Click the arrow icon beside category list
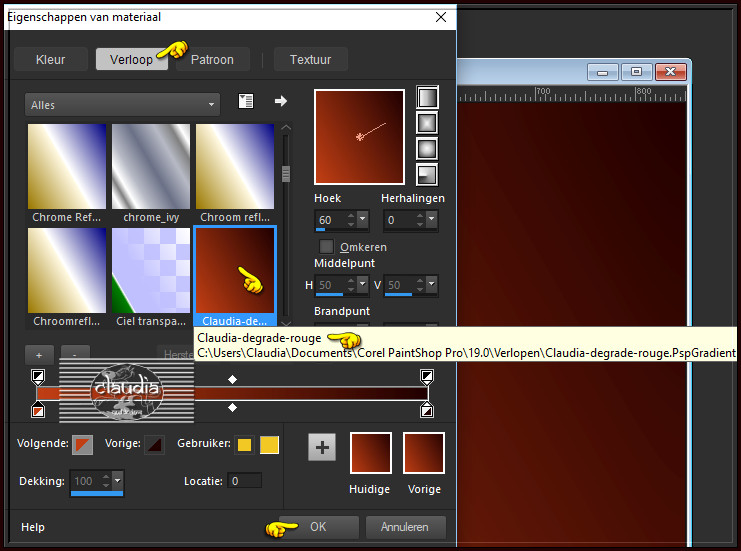This screenshot has height=551, width=741. [x=281, y=101]
